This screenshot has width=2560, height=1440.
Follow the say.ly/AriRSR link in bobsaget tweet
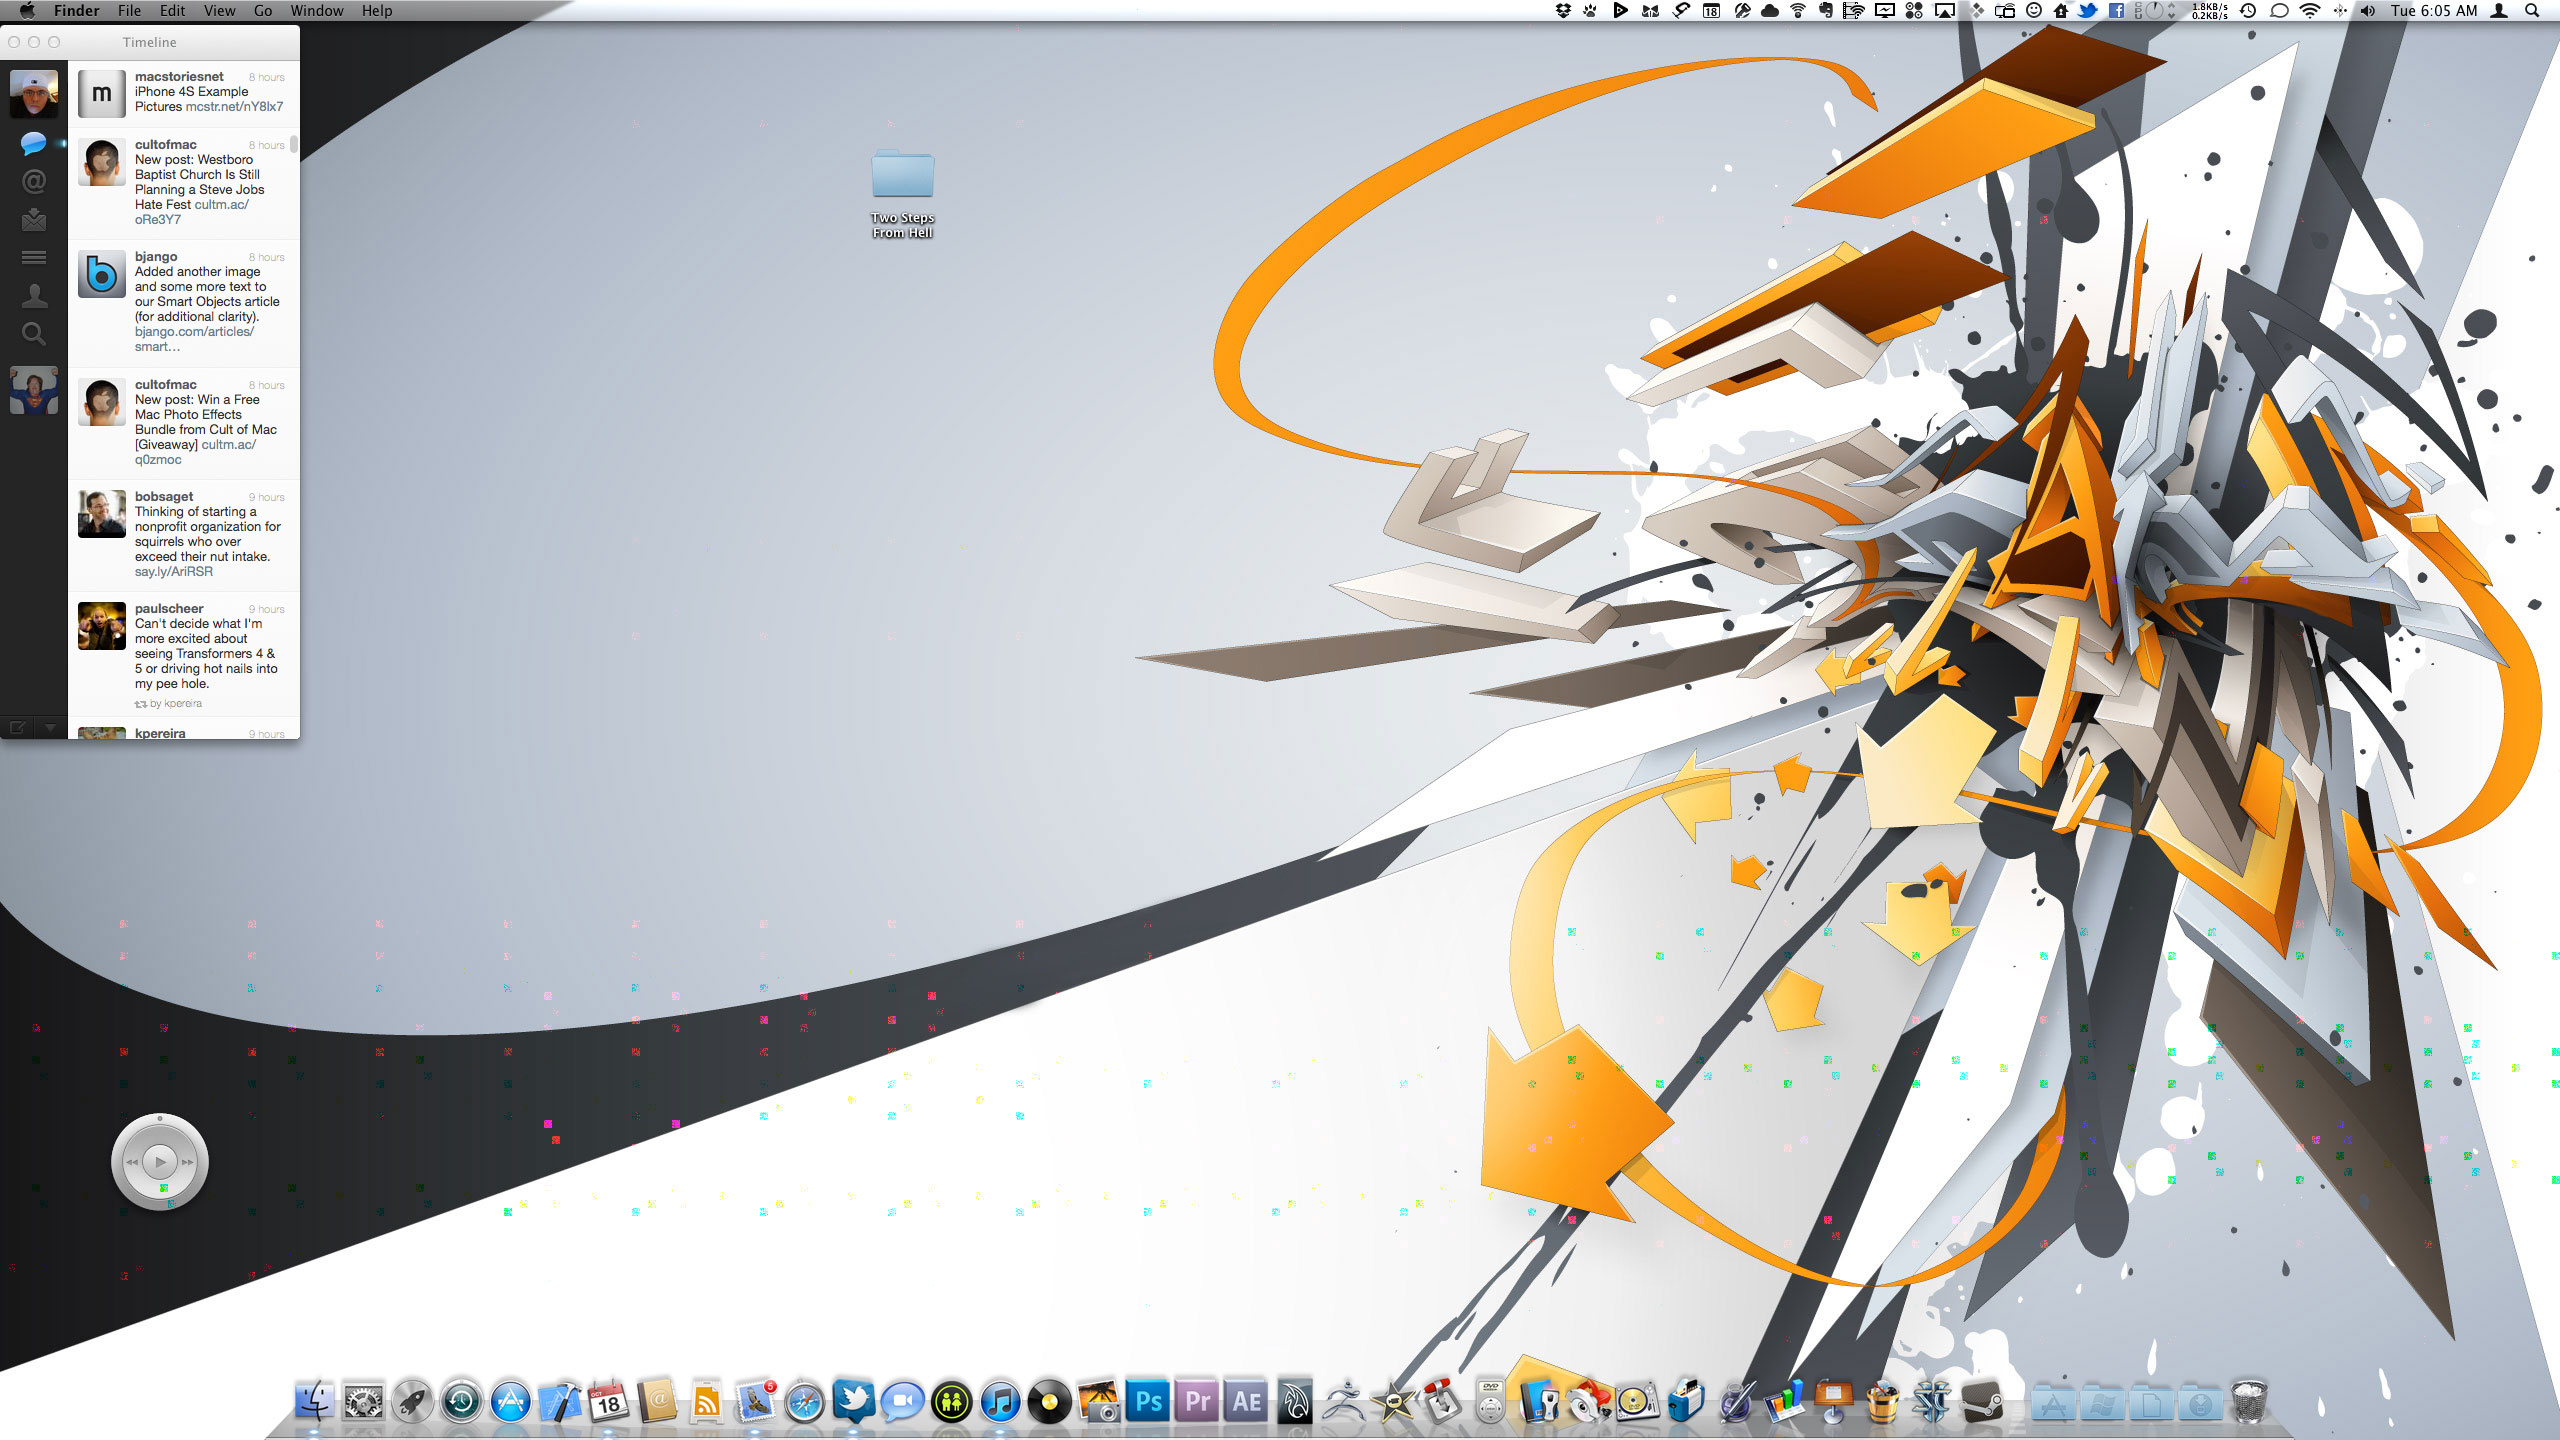click(x=173, y=572)
